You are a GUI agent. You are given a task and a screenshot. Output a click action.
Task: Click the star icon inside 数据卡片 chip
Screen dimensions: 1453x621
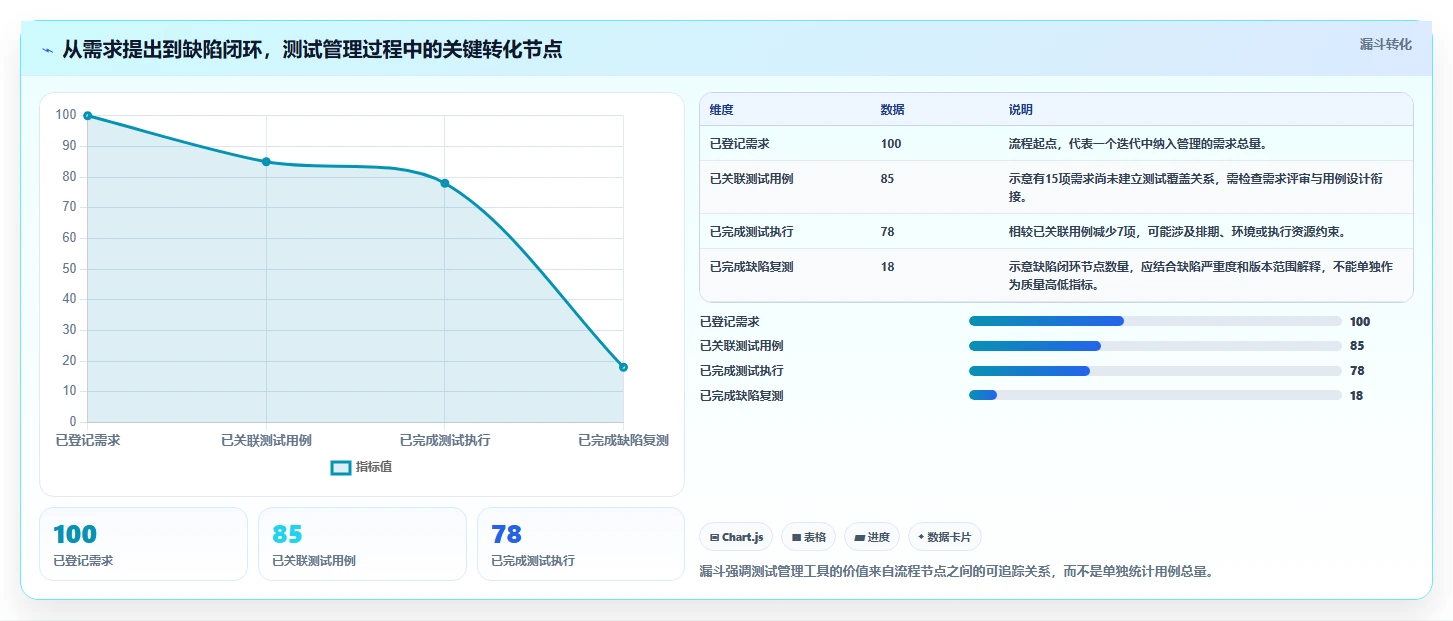921,538
